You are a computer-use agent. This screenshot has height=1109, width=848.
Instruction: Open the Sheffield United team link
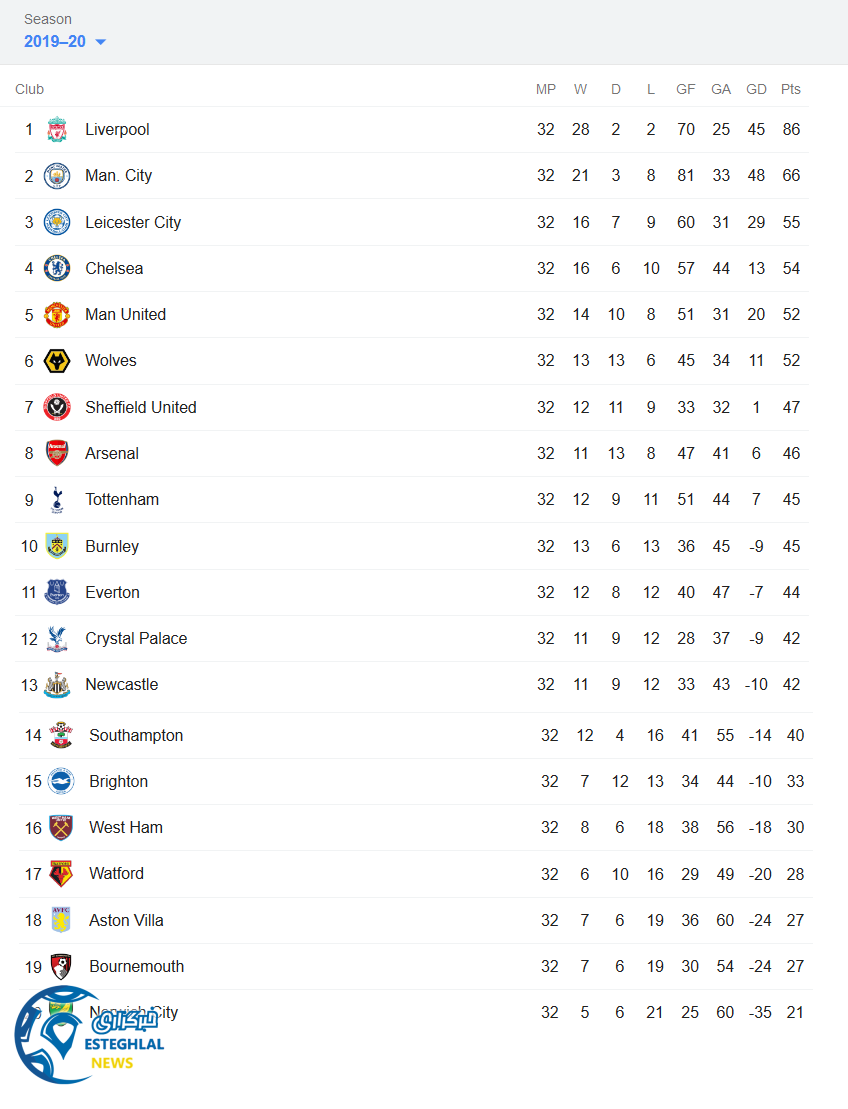pyautogui.click(x=140, y=408)
